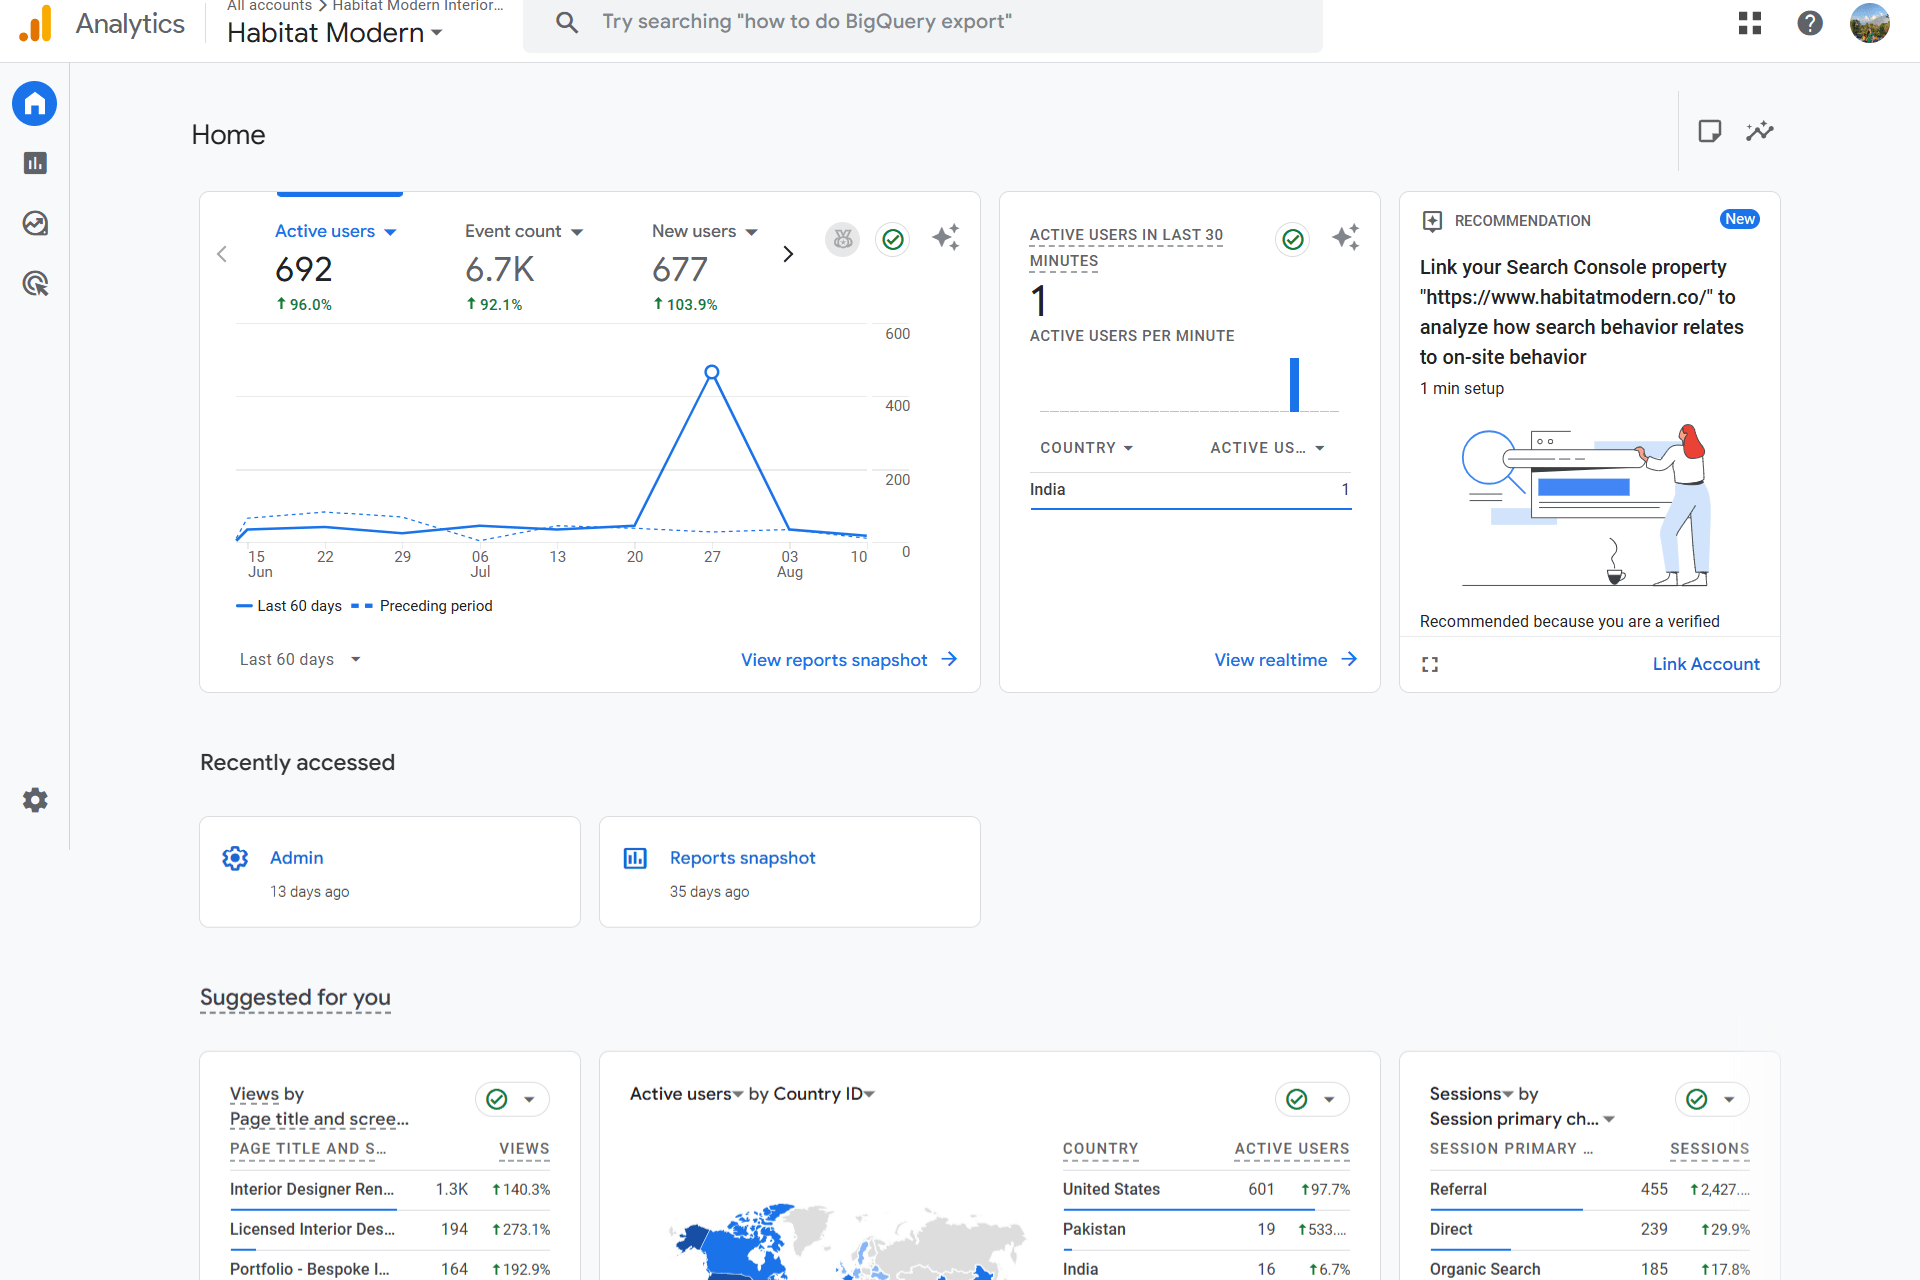The height and width of the screenshot is (1280, 1920).
Task: Open the Event count metric dropdown
Action: click(524, 231)
